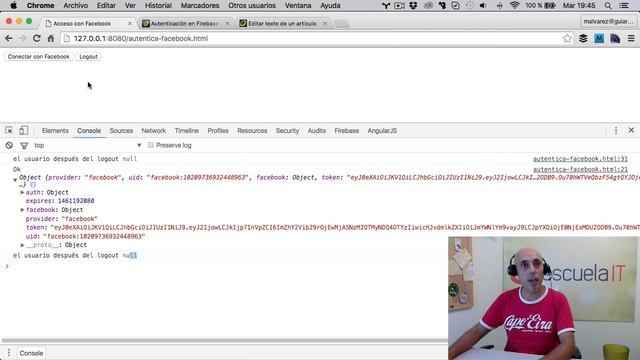The width and height of the screenshot is (640, 360).
Task: Click the Logout button
Action: point(89,57)
